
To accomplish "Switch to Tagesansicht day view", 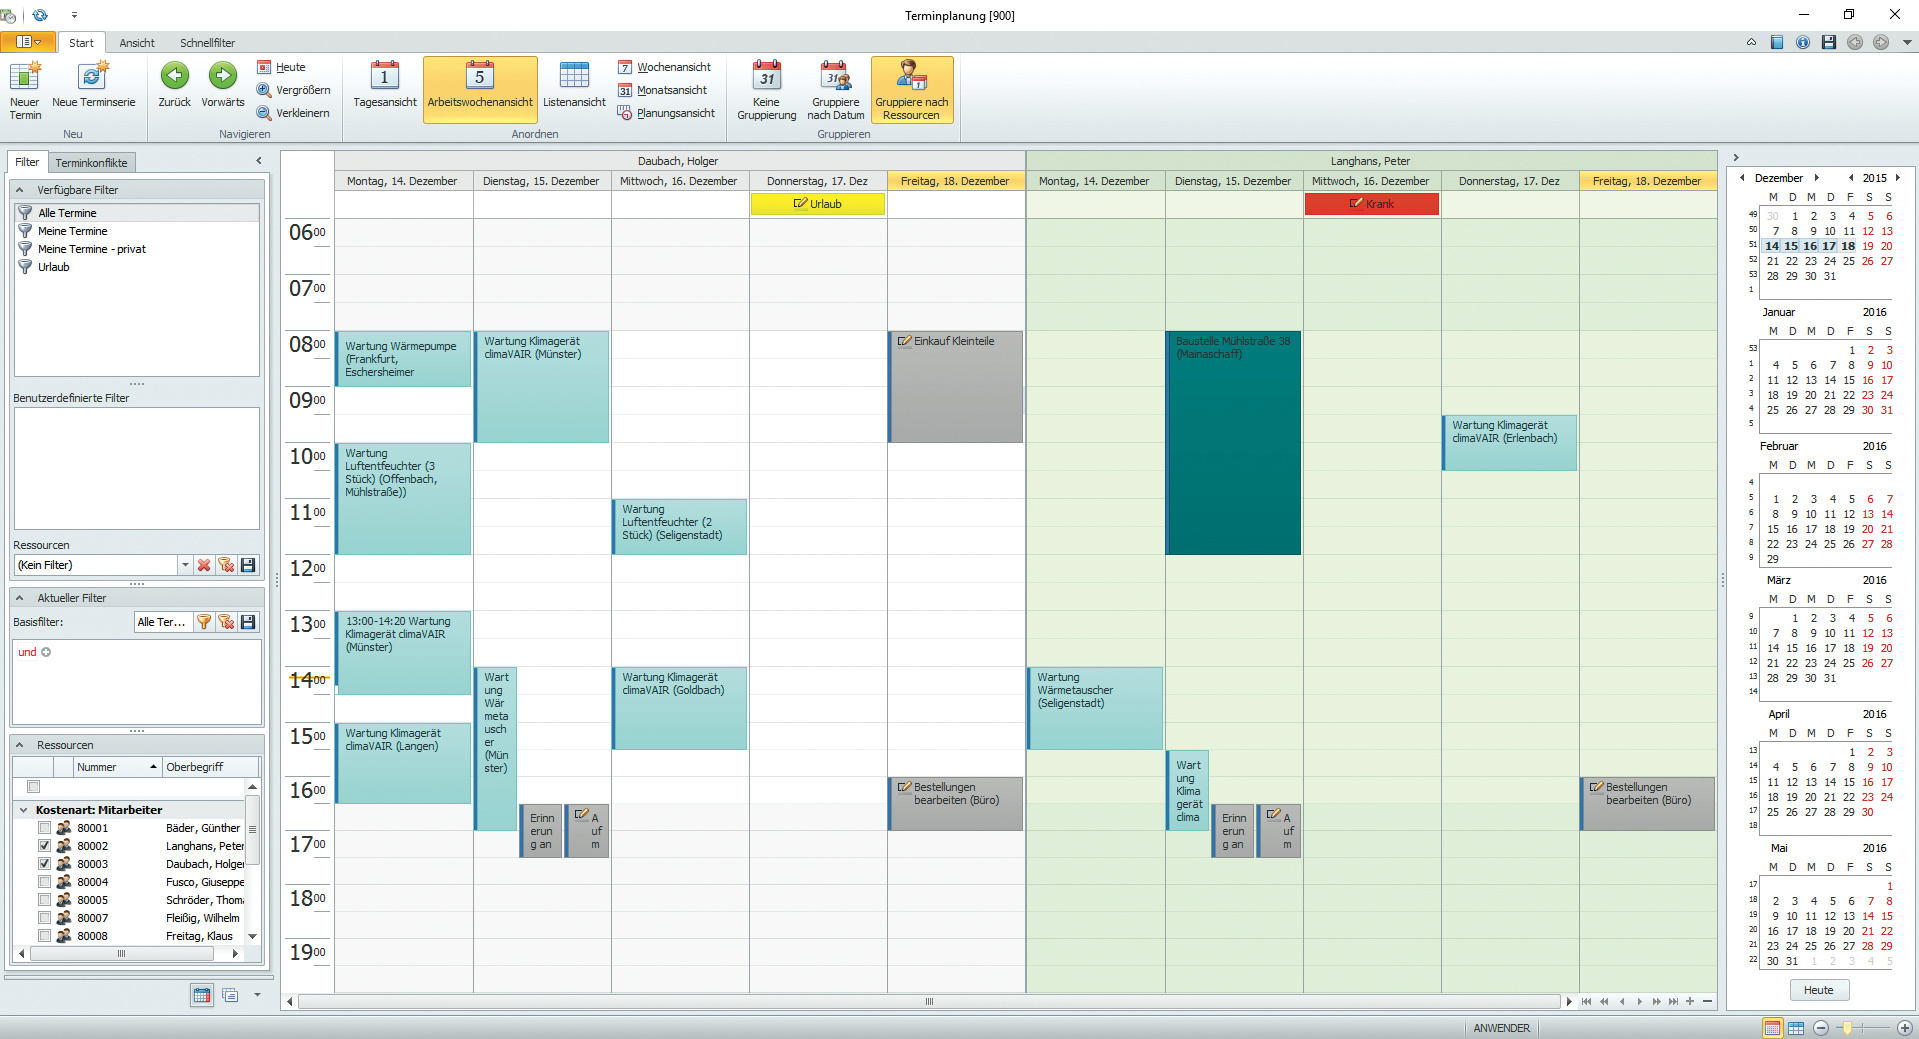I will pyautogui.click(x=385, y=85).
